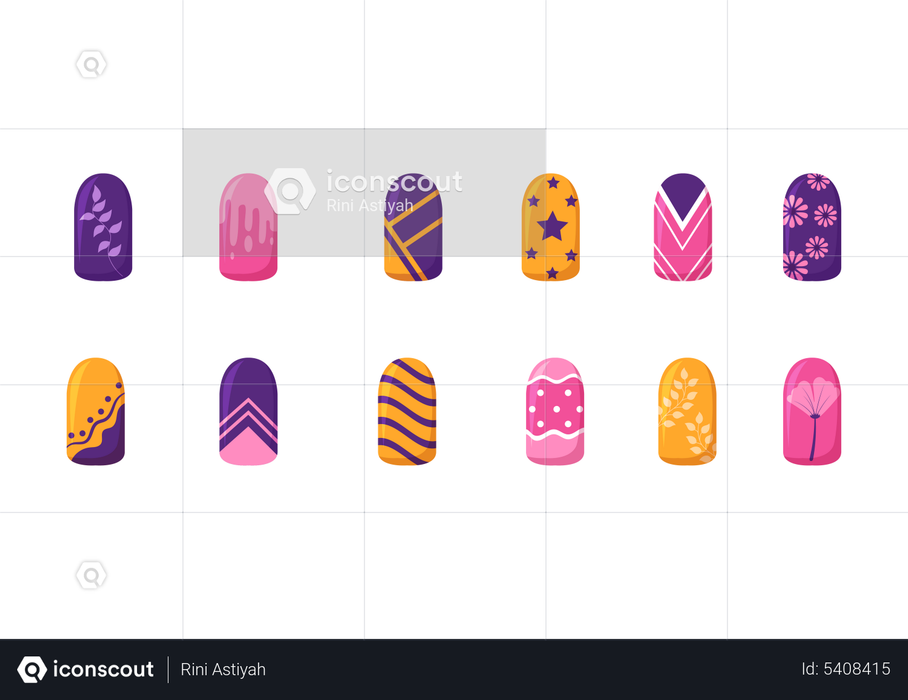Click the asset Id 5408415 text

846,669
